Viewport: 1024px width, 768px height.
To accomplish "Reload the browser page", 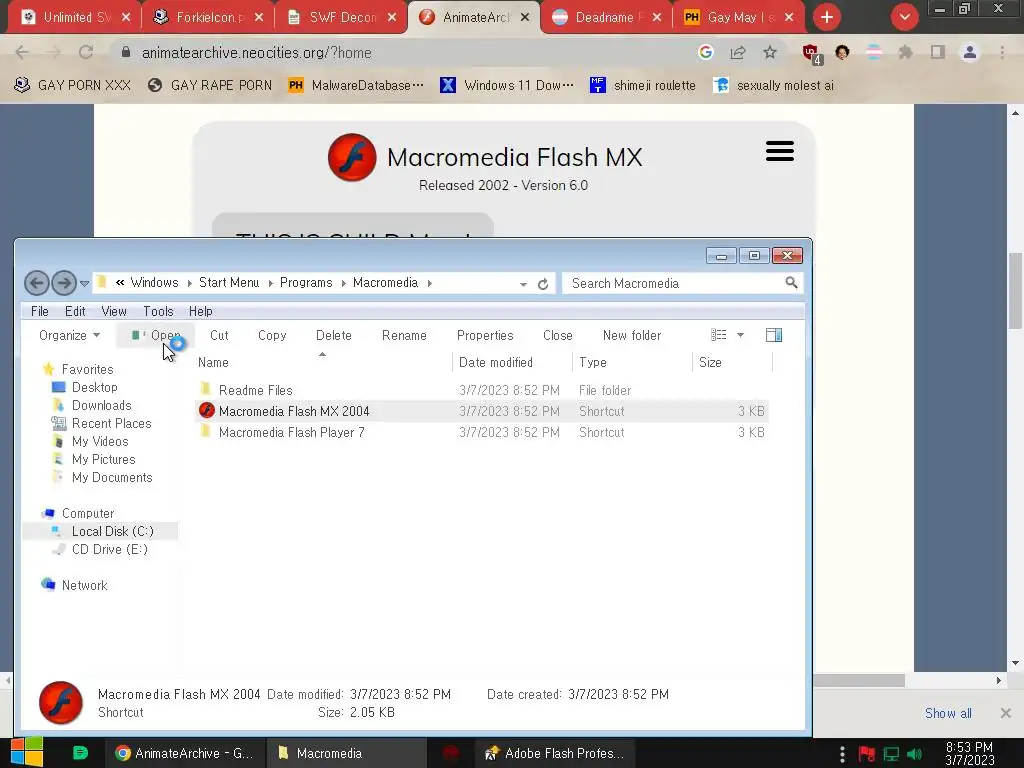I will click(86, 52).
